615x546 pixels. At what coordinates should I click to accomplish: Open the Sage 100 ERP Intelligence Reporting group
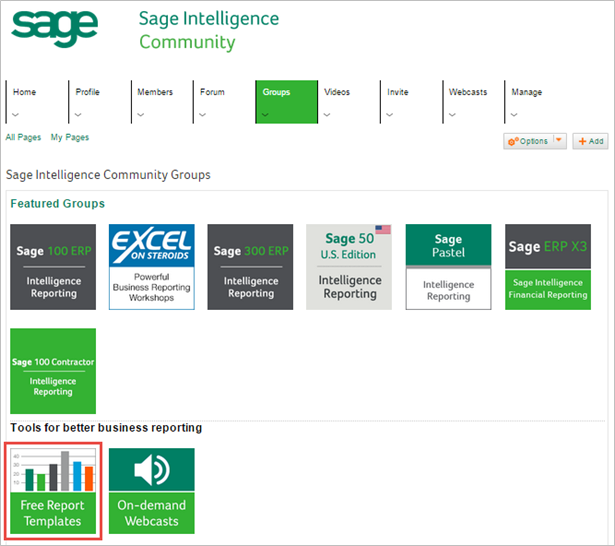(53, 267)
